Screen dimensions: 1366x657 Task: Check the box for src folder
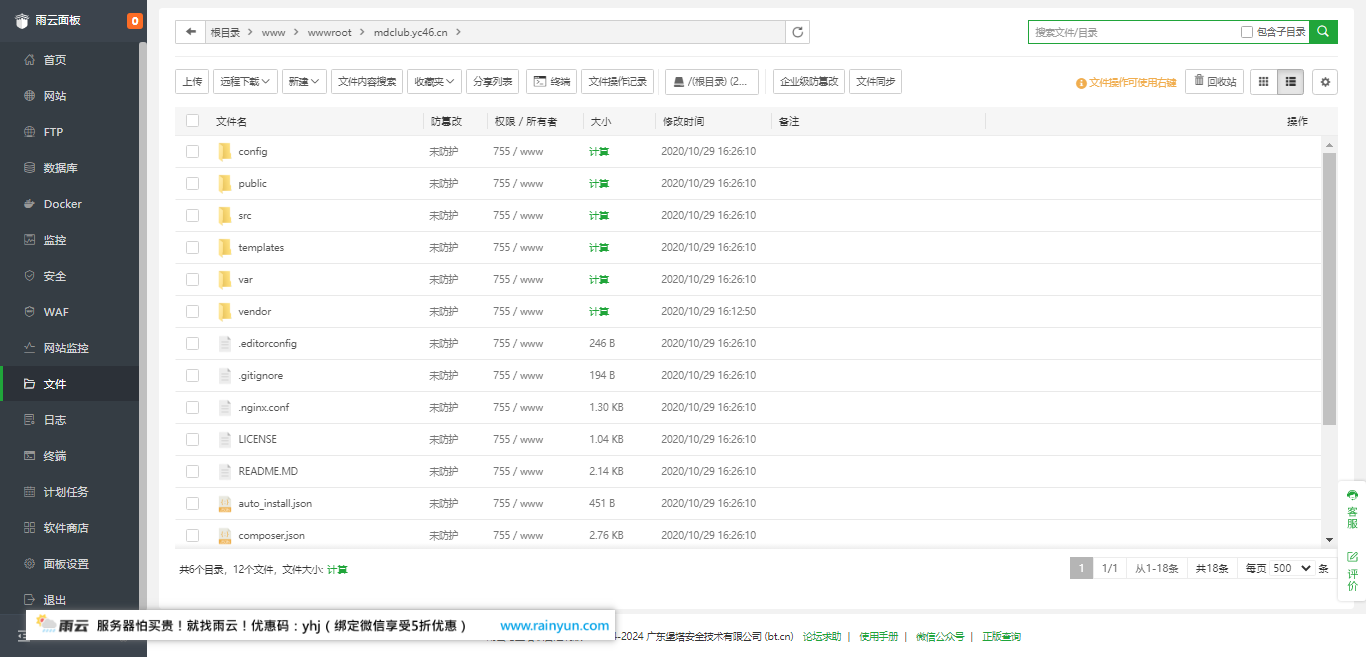point(192,216)
